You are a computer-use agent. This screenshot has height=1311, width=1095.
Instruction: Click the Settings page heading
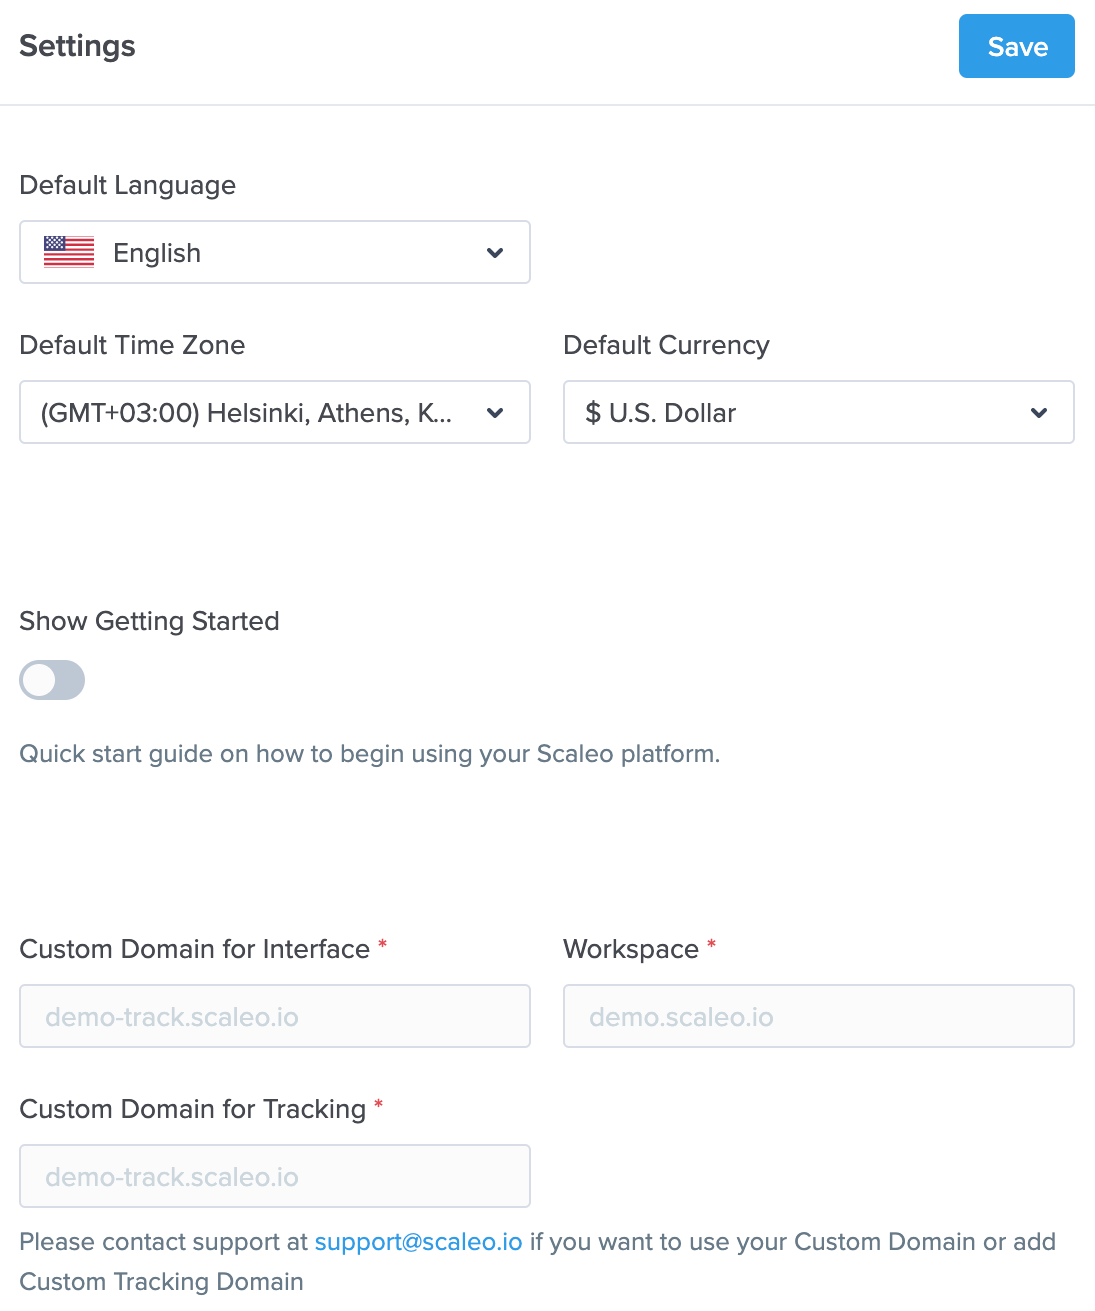click(77, 46)
